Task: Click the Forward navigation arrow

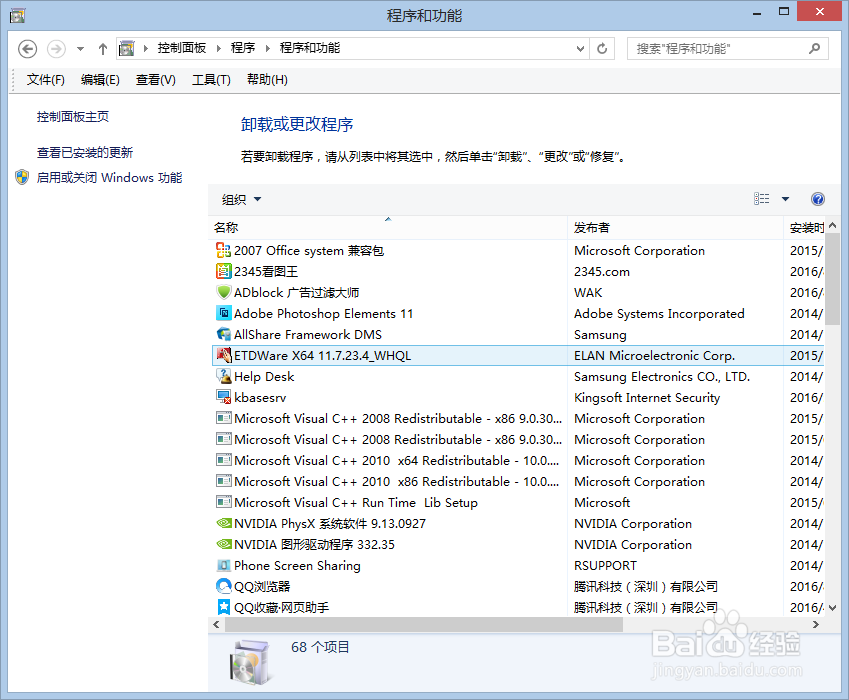Action: pos(56,49)
